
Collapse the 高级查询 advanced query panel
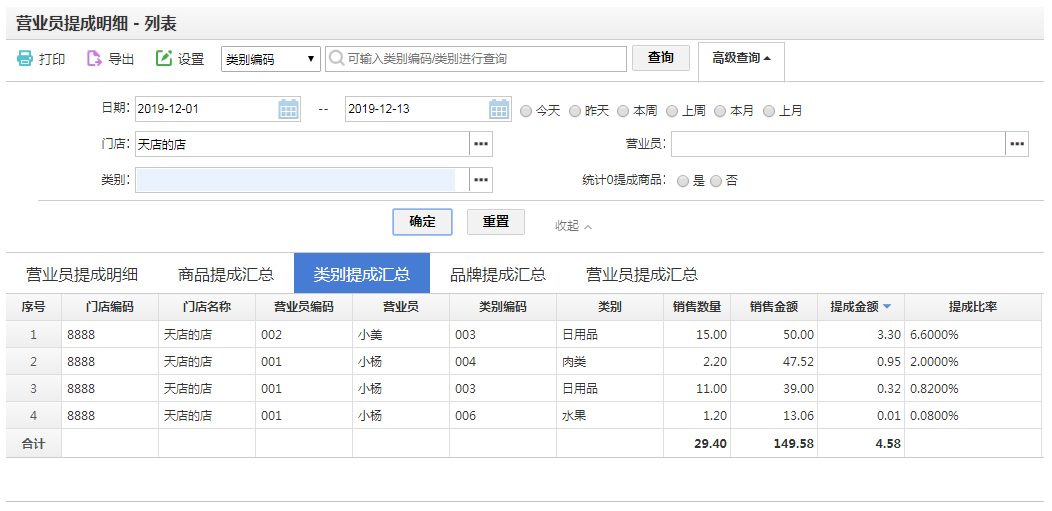coord(741,58)
